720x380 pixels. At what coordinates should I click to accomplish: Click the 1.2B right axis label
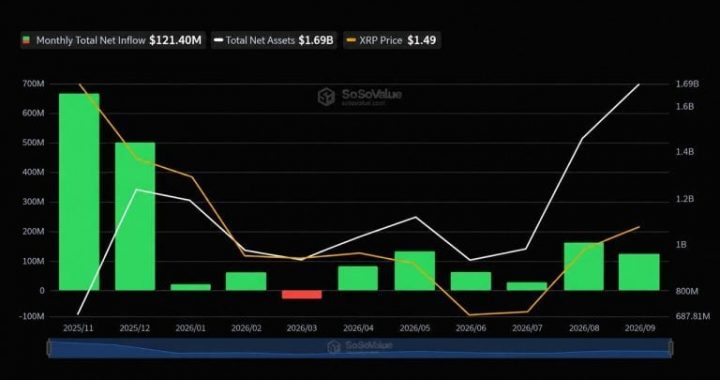pos(685,199)
